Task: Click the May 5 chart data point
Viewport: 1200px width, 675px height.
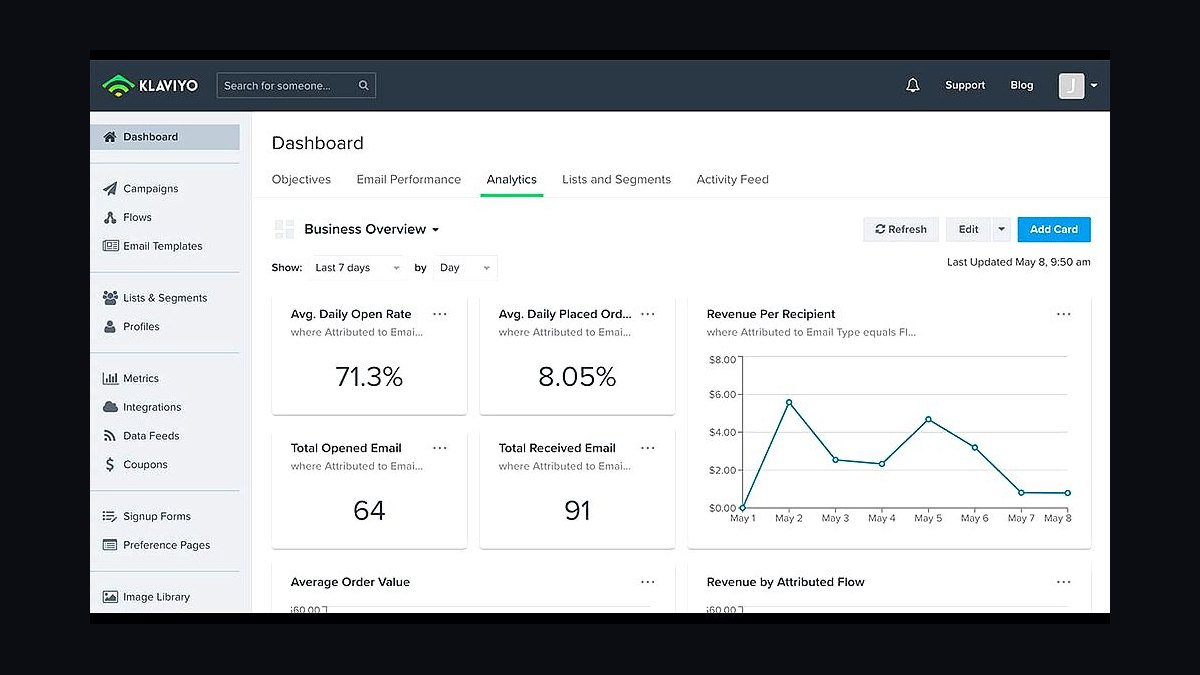Action: (928, 419)
